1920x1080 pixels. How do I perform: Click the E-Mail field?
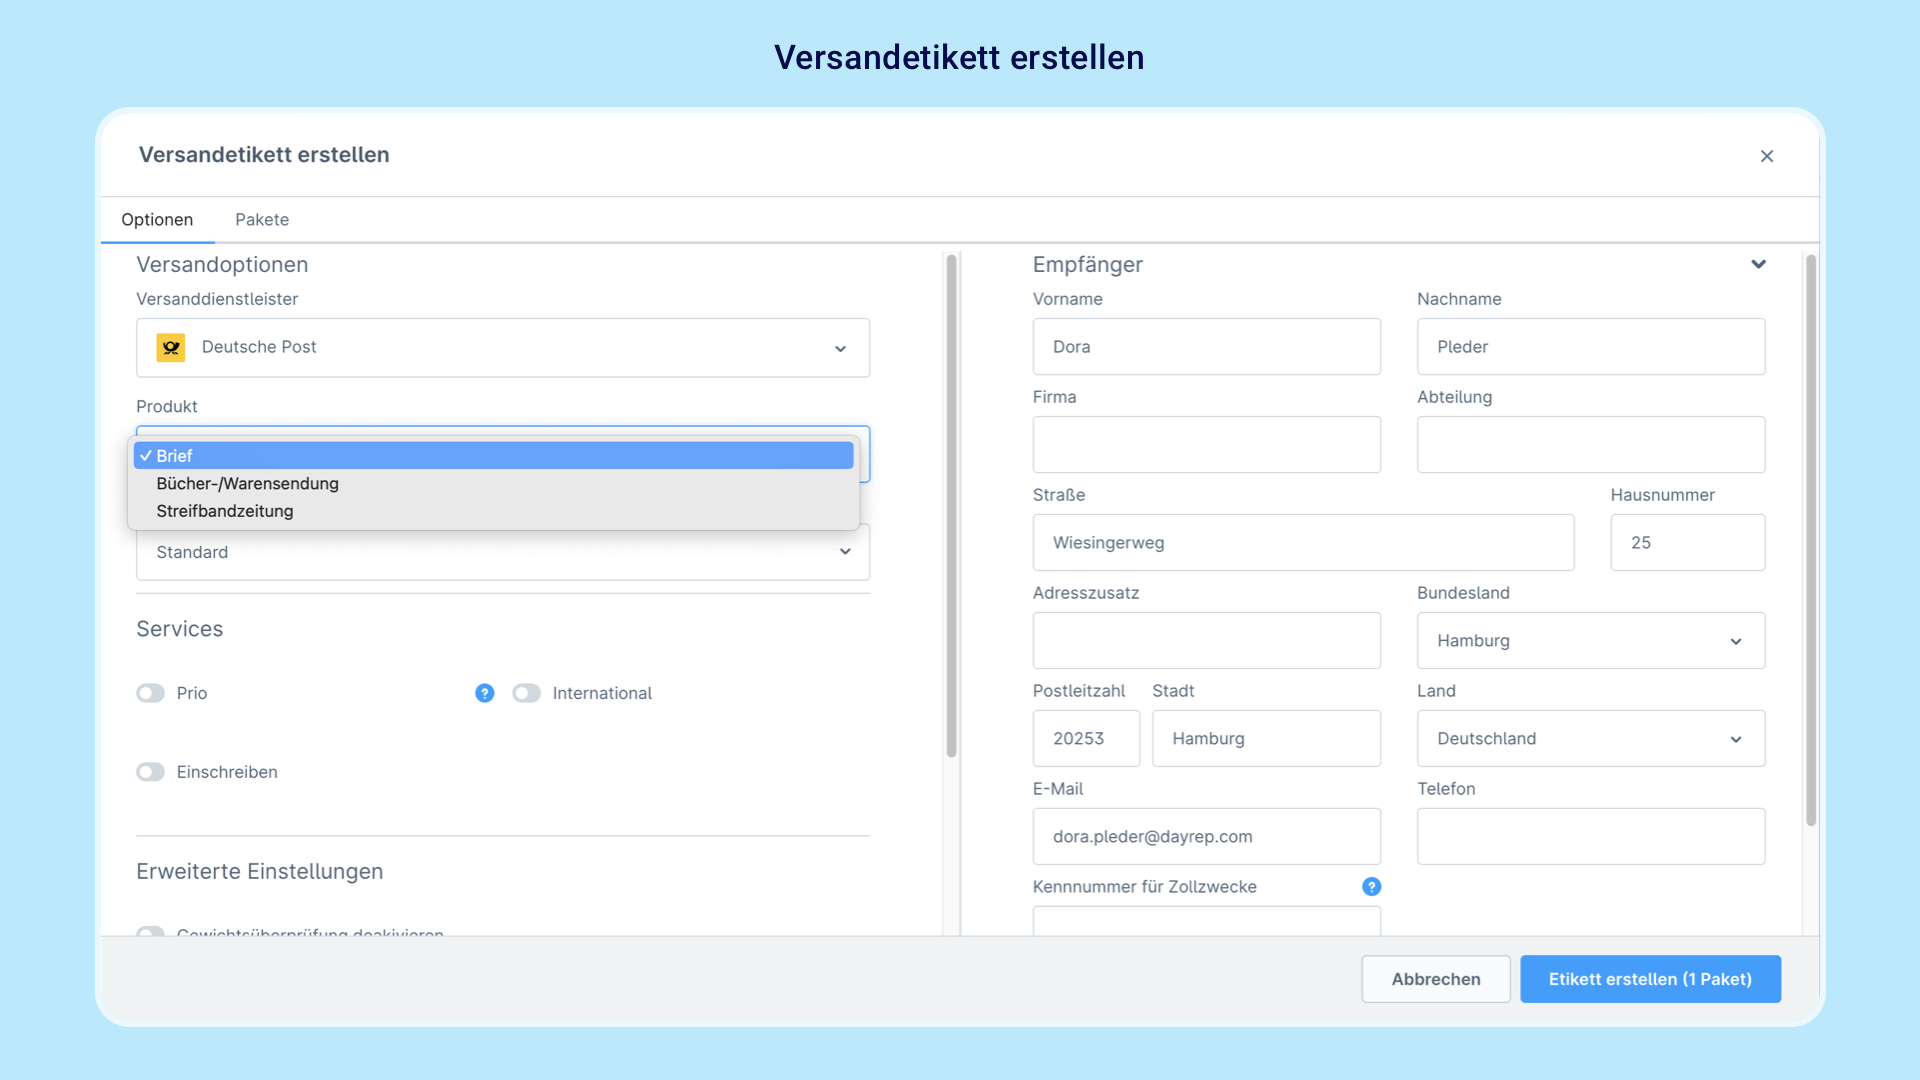click(x=1206, y=836)
